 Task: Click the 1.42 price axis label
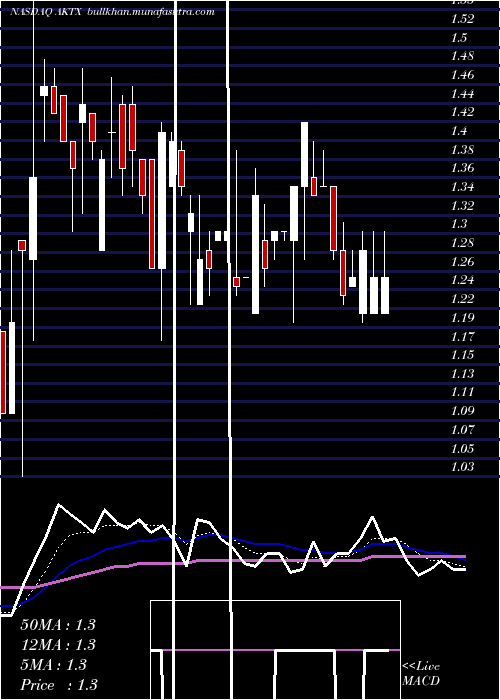click(x=462, y=112)
